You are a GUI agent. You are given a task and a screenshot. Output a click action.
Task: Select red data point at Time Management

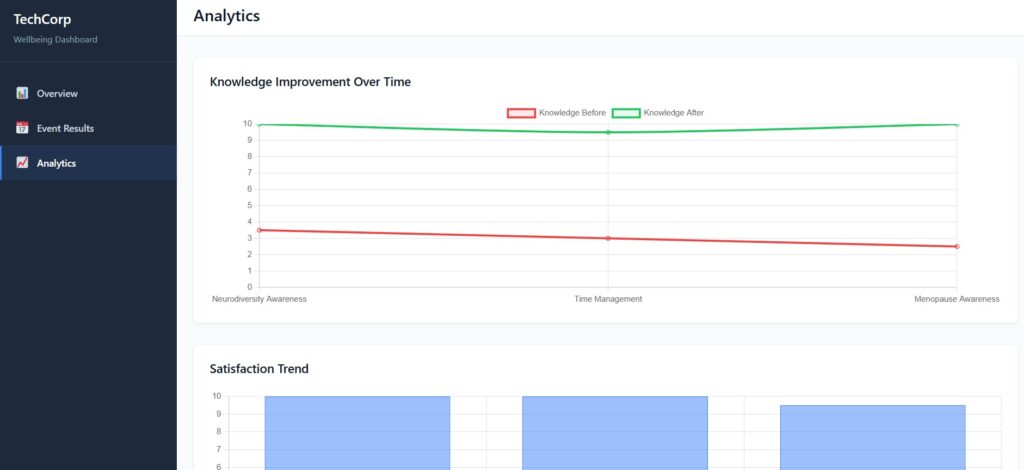(608, 238)
